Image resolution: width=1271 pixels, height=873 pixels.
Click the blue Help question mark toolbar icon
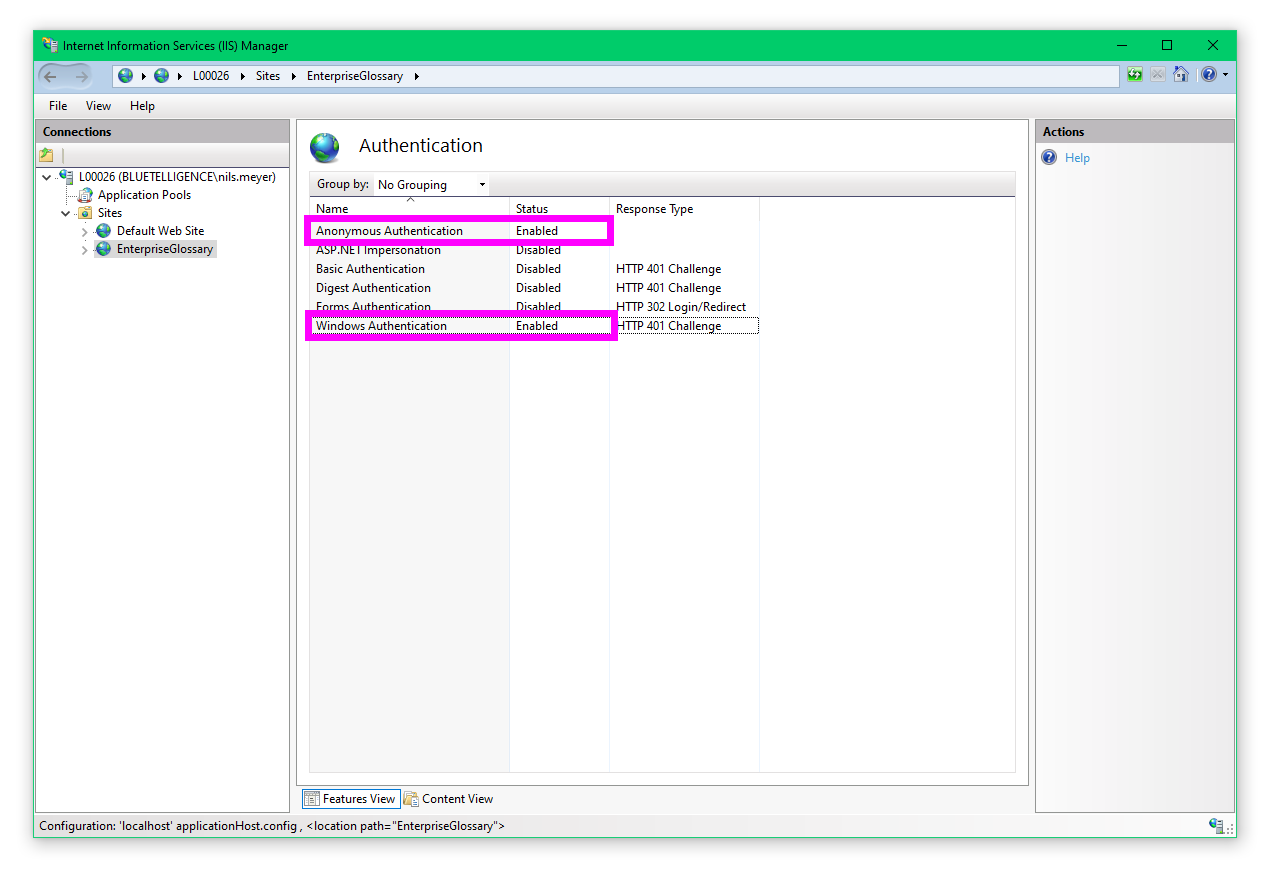[x=1208, y=75]
